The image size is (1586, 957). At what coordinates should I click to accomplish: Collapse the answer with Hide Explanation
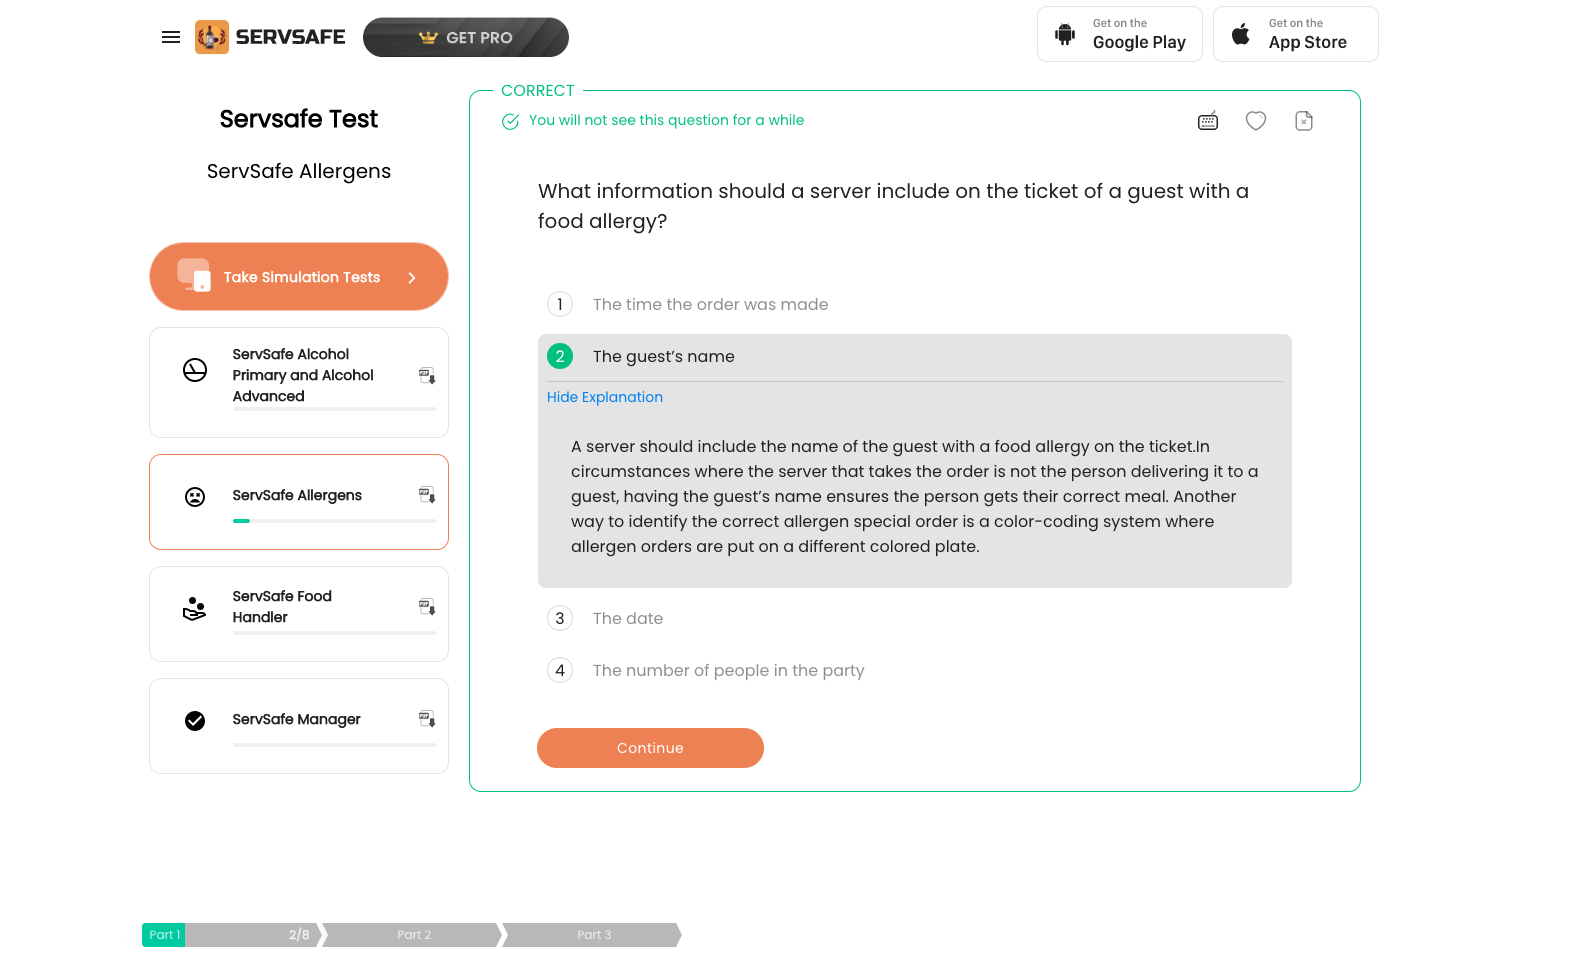click(605, 397)
